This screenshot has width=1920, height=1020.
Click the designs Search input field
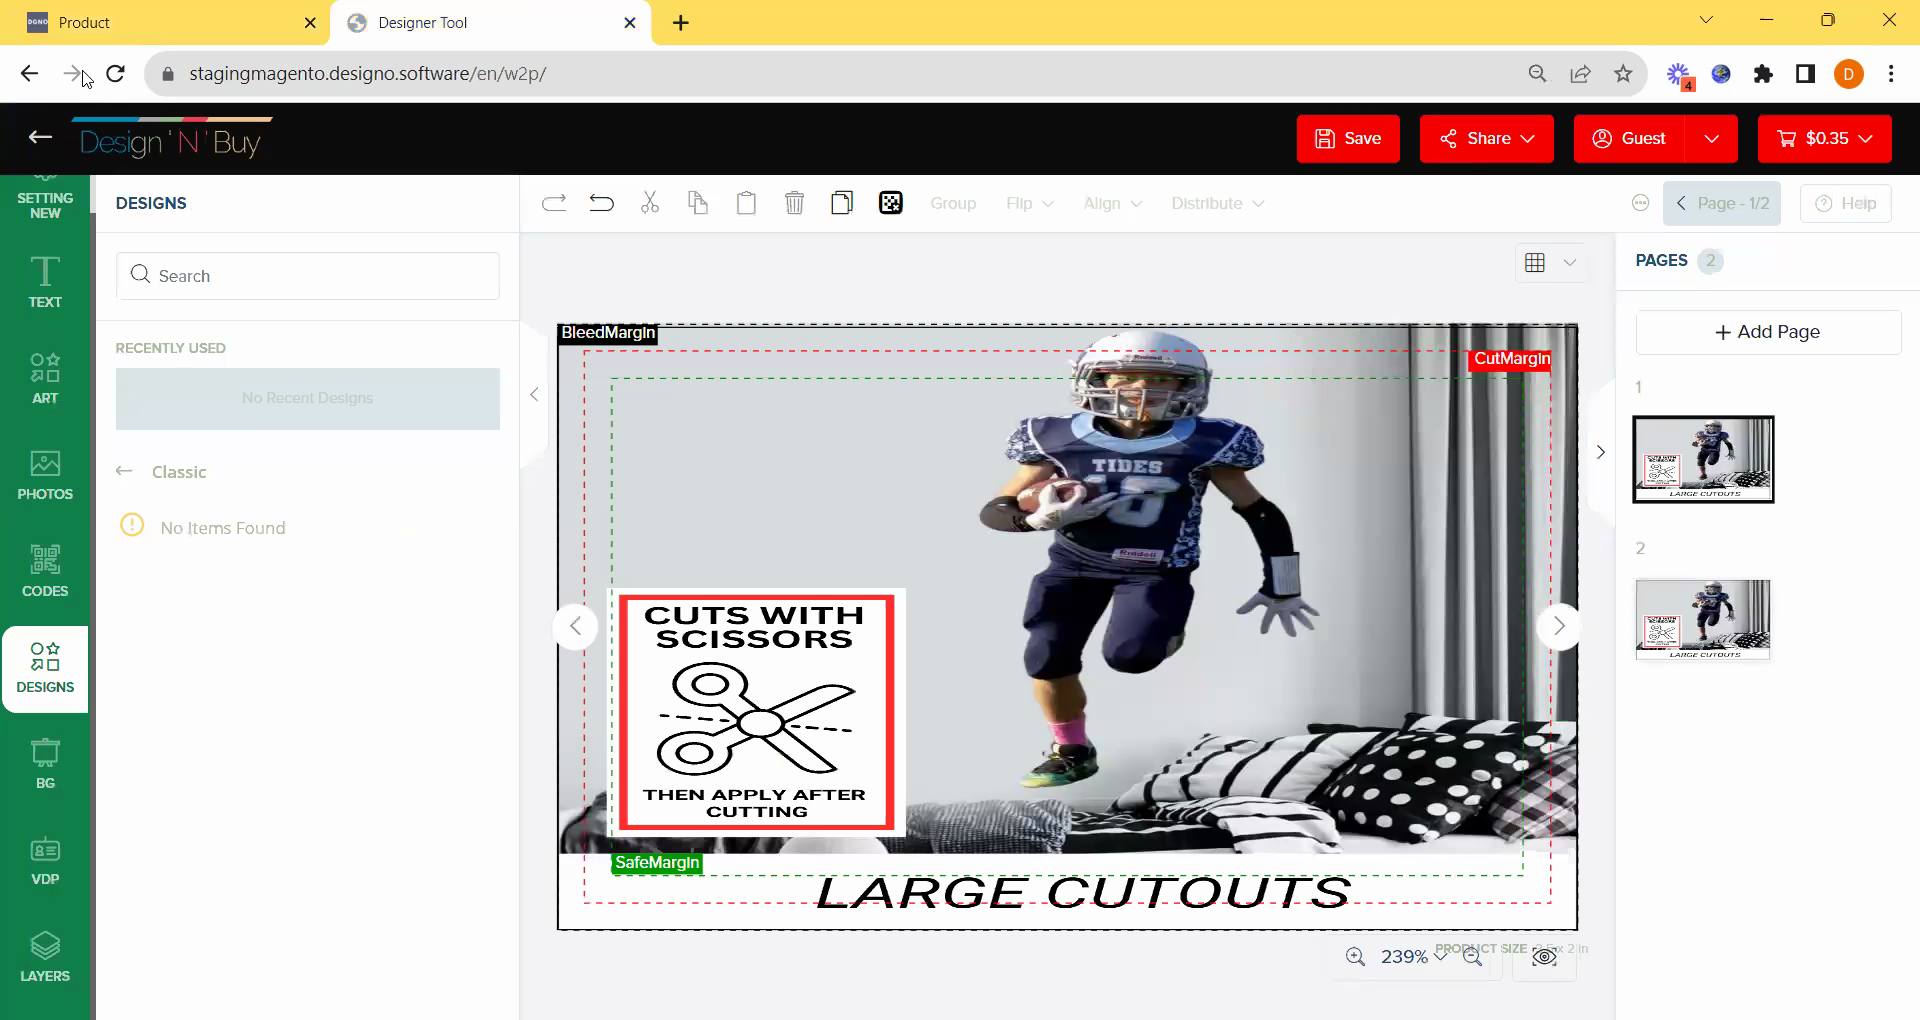coord(308,276)
